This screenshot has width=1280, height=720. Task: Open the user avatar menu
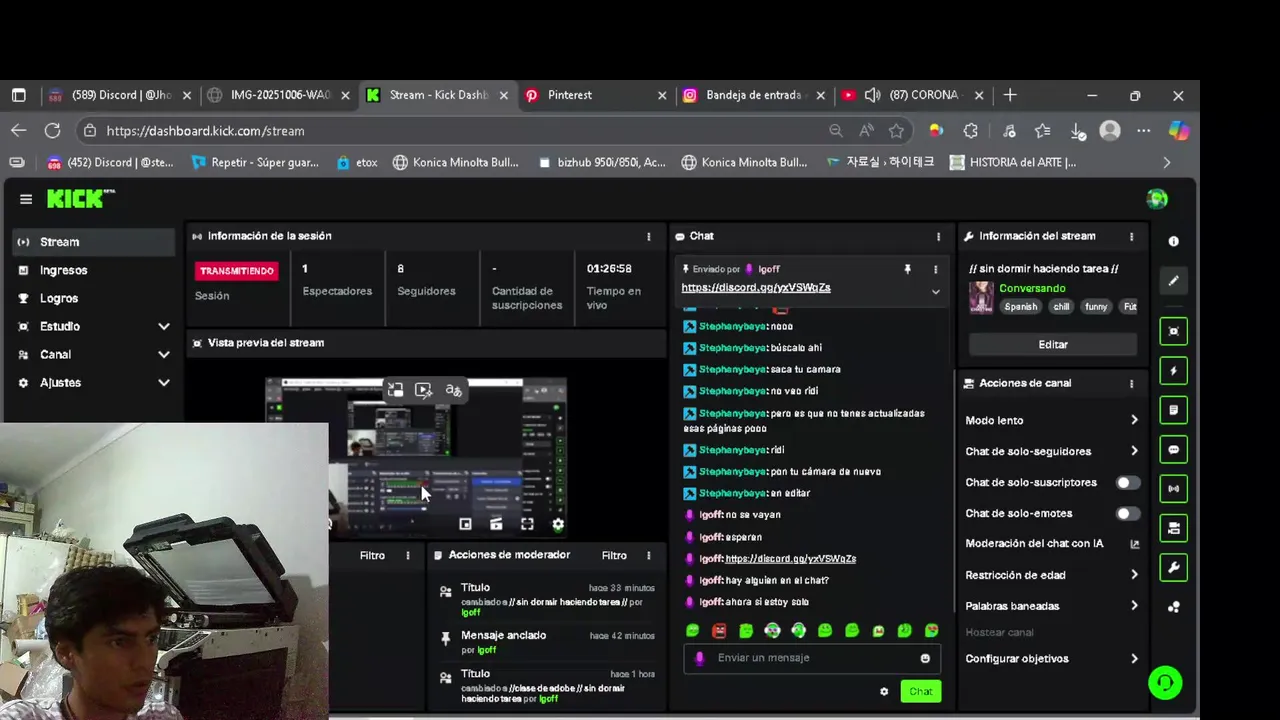[1157, 199]
